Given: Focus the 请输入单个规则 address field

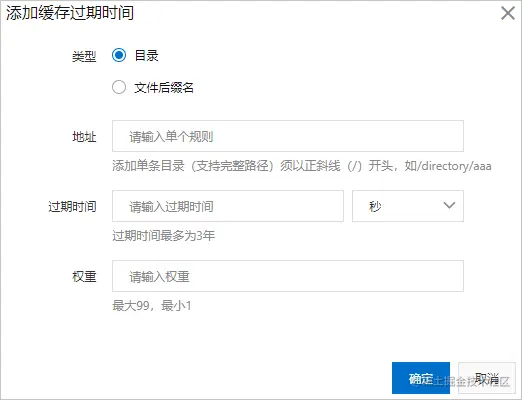Looking at the screenshot, I should (x=288, y=136).
